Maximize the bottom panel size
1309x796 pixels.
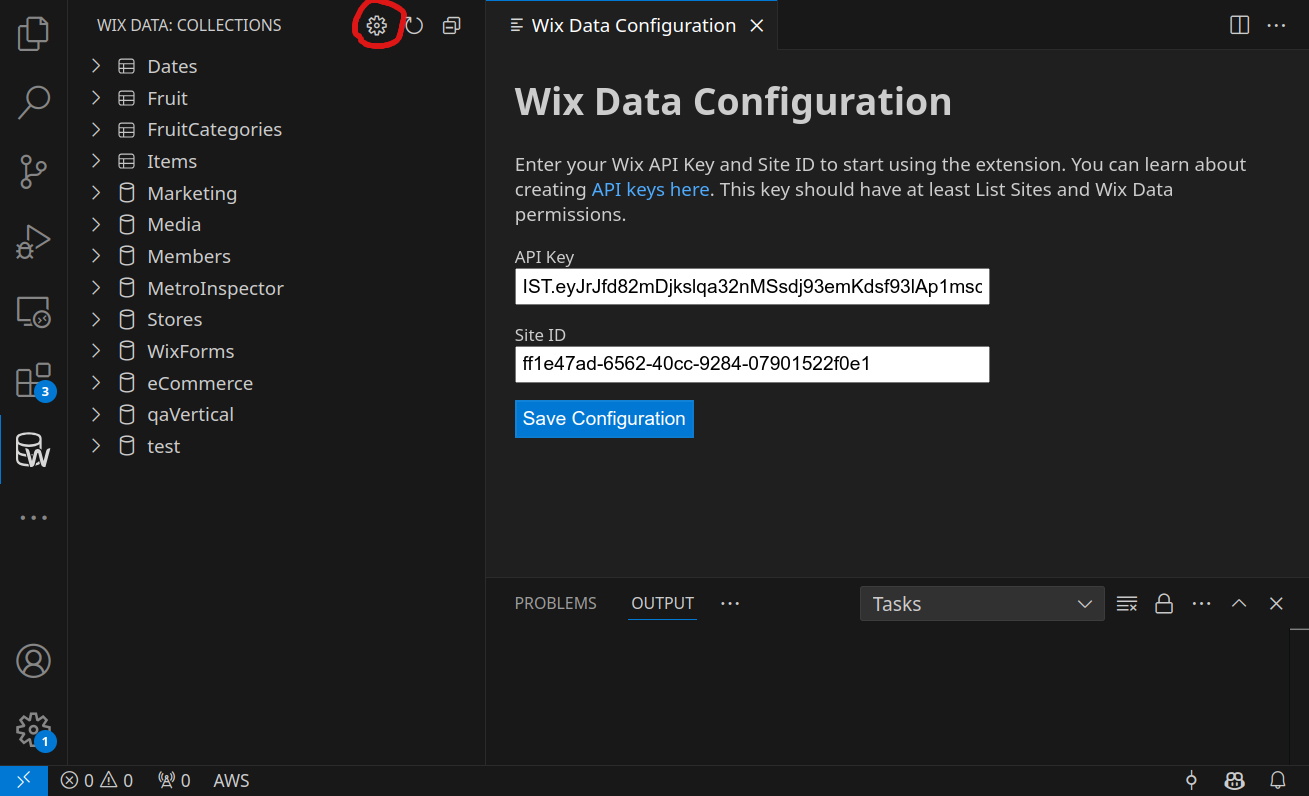click(x=1239, y=604)
